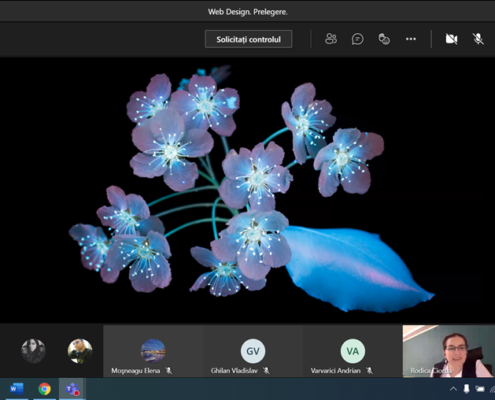Viewport: 495px width, 400px height.
Task: Select the sunglasses man participant avatar
Action: 80,351
